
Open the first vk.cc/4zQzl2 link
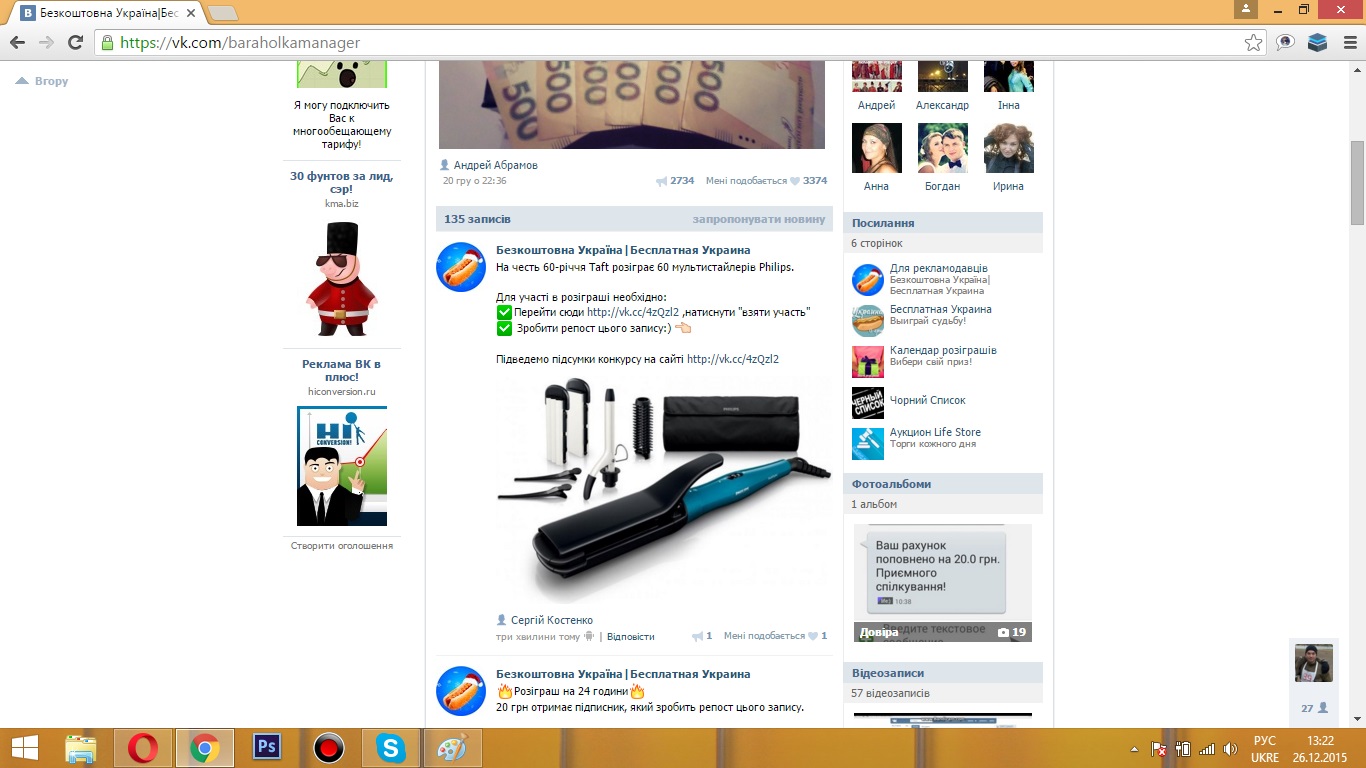633,312
